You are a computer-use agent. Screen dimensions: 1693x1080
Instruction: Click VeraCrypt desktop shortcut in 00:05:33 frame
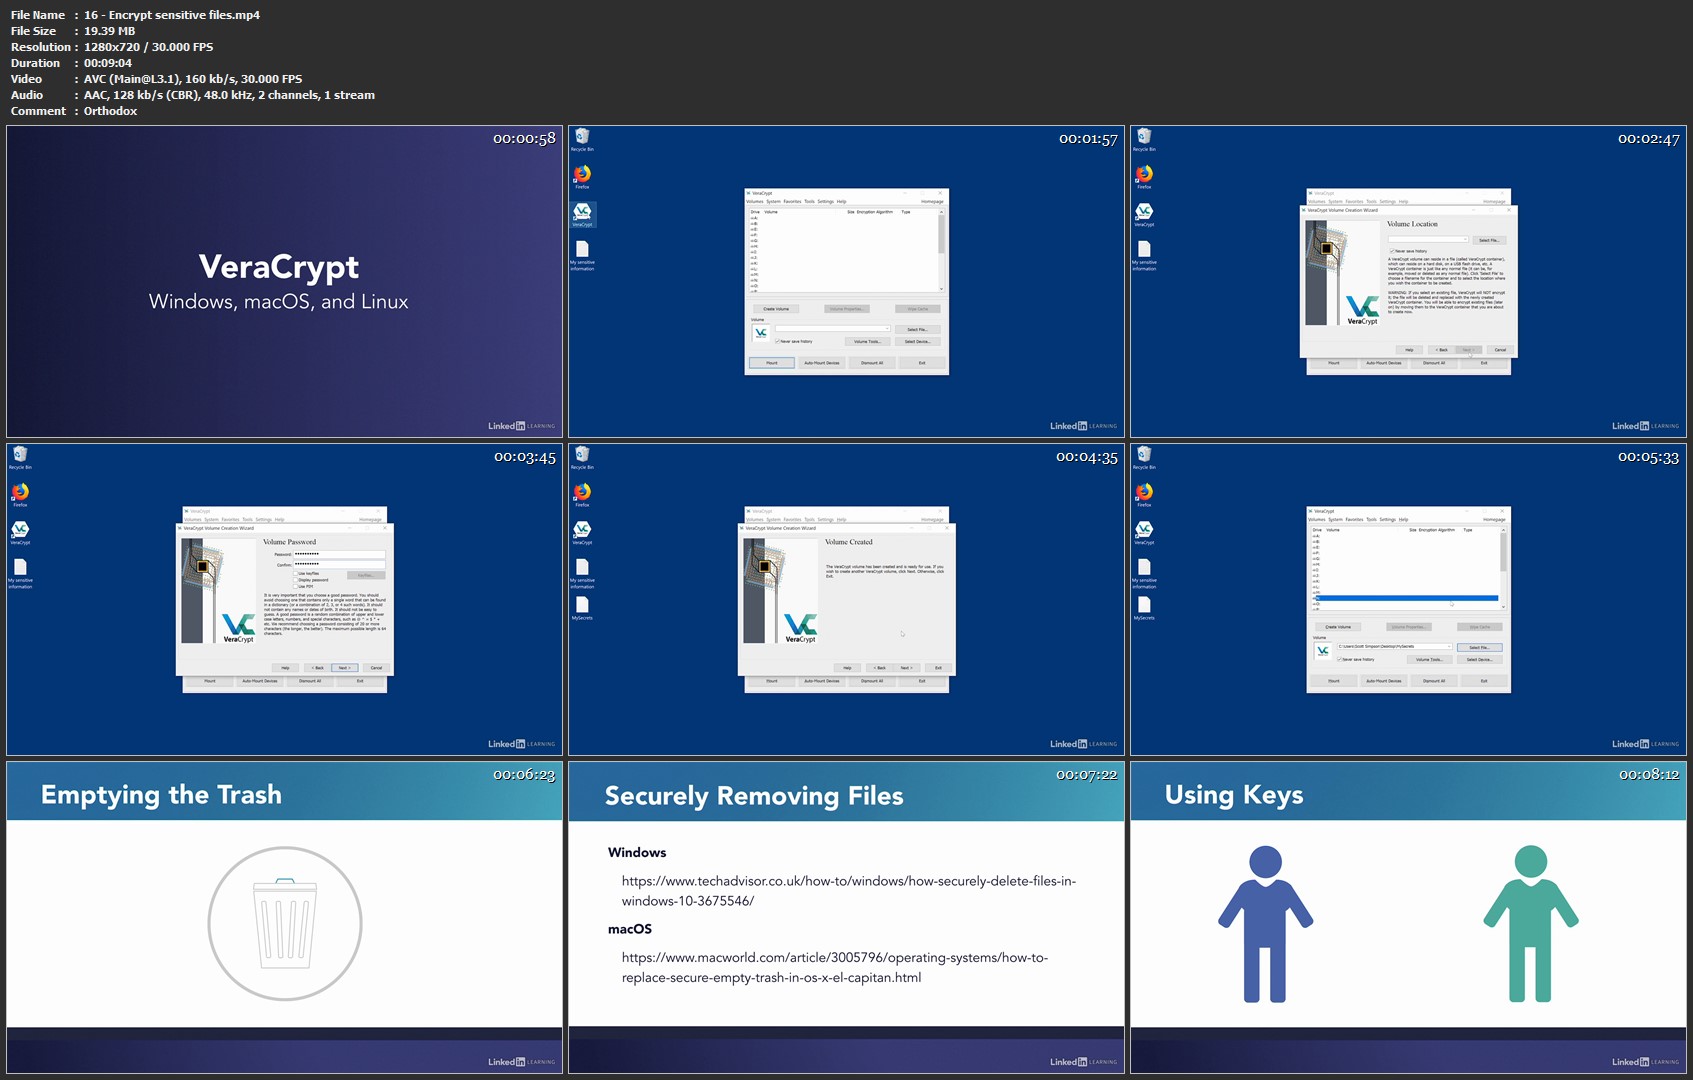pyautogui.click(x=1144, y=528)
